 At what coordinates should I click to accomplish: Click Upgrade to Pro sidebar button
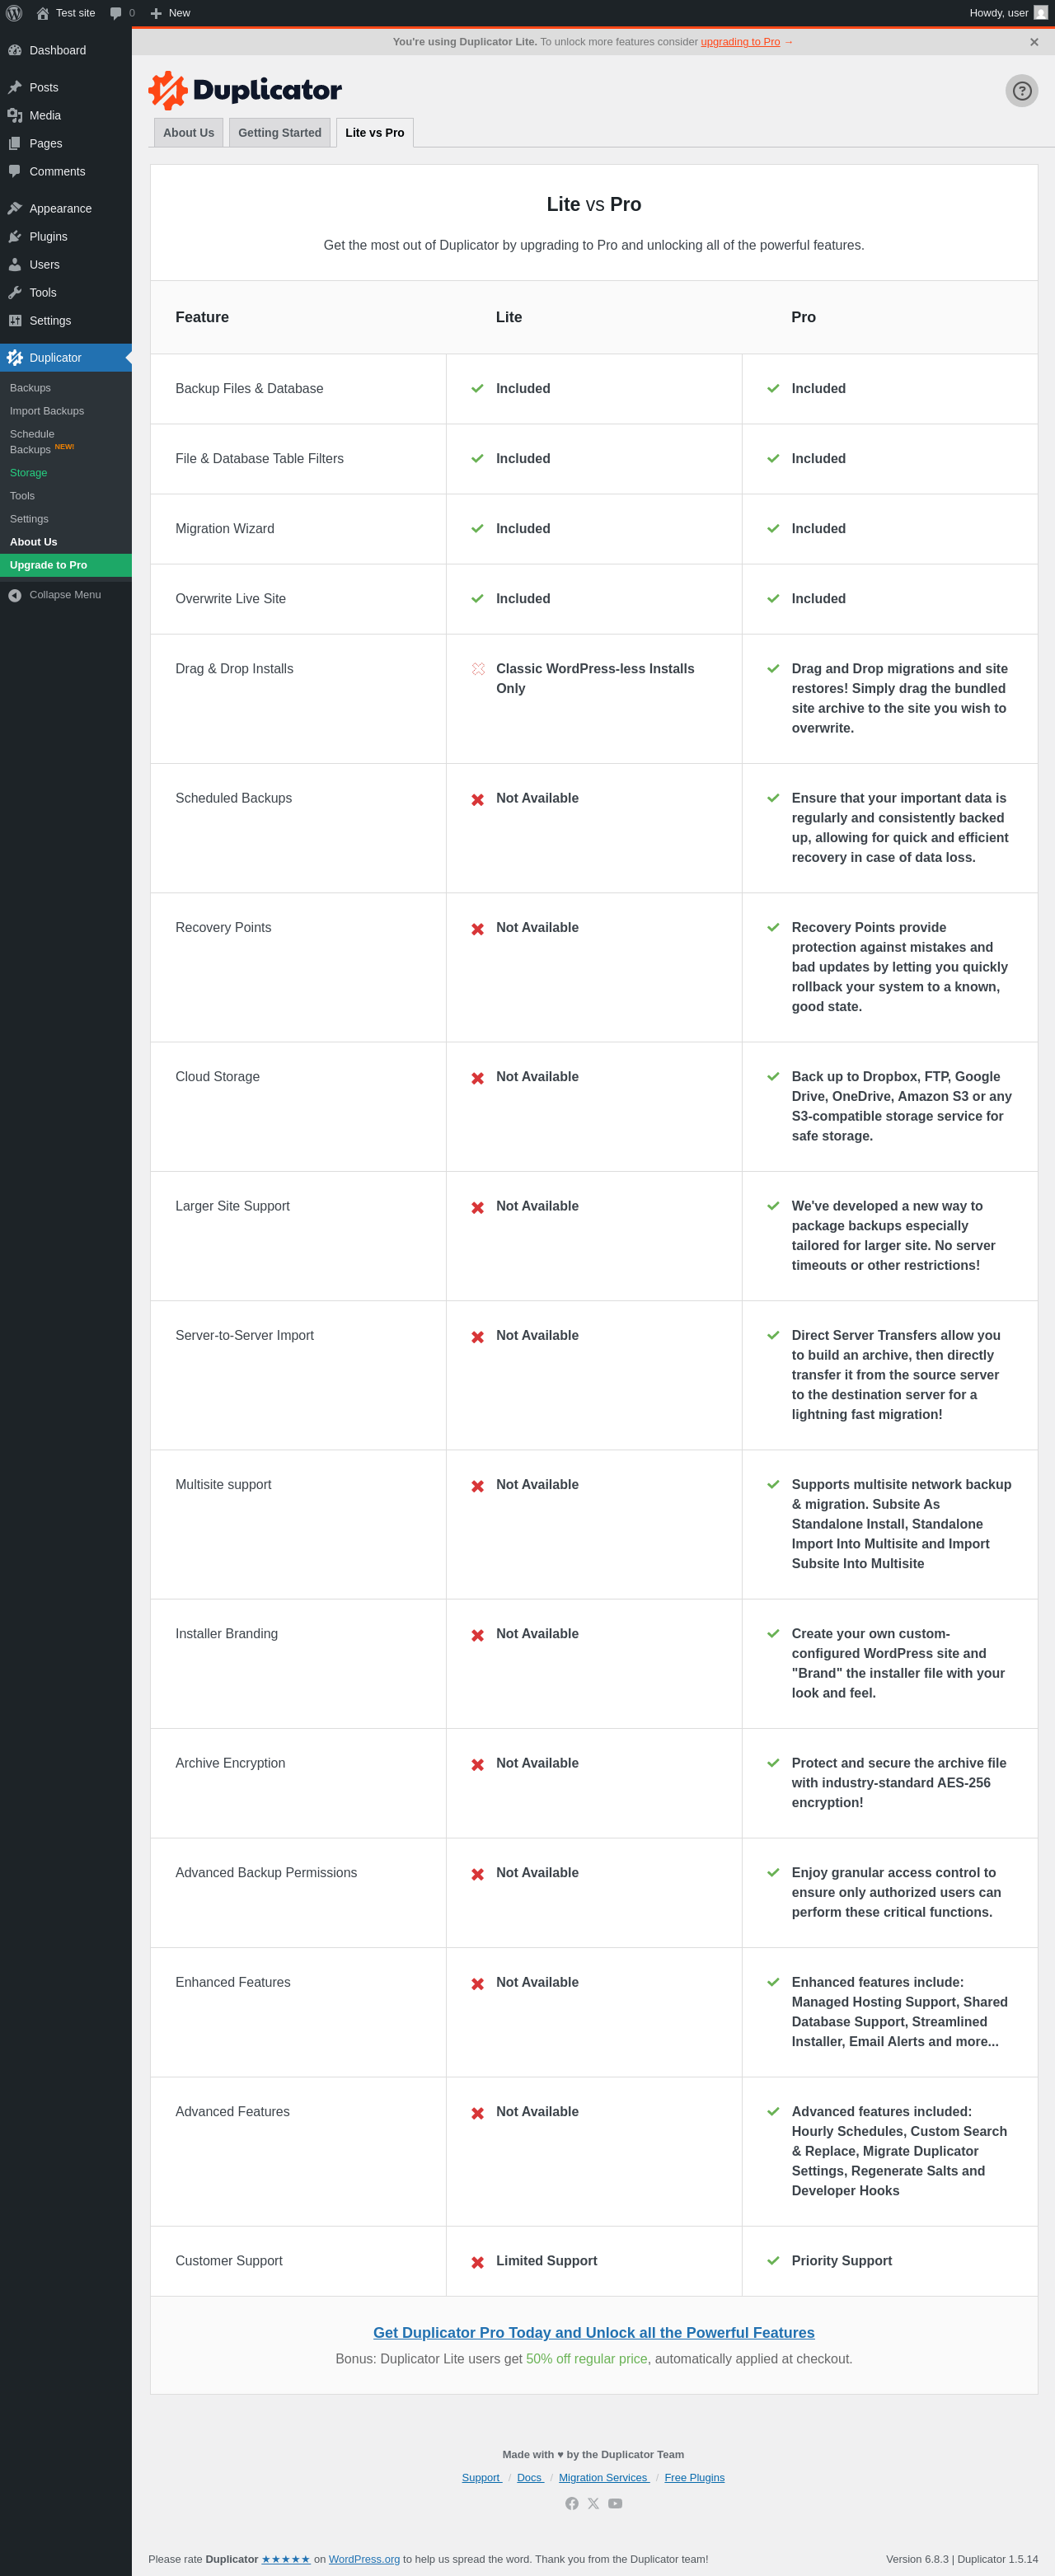point(48,565)
